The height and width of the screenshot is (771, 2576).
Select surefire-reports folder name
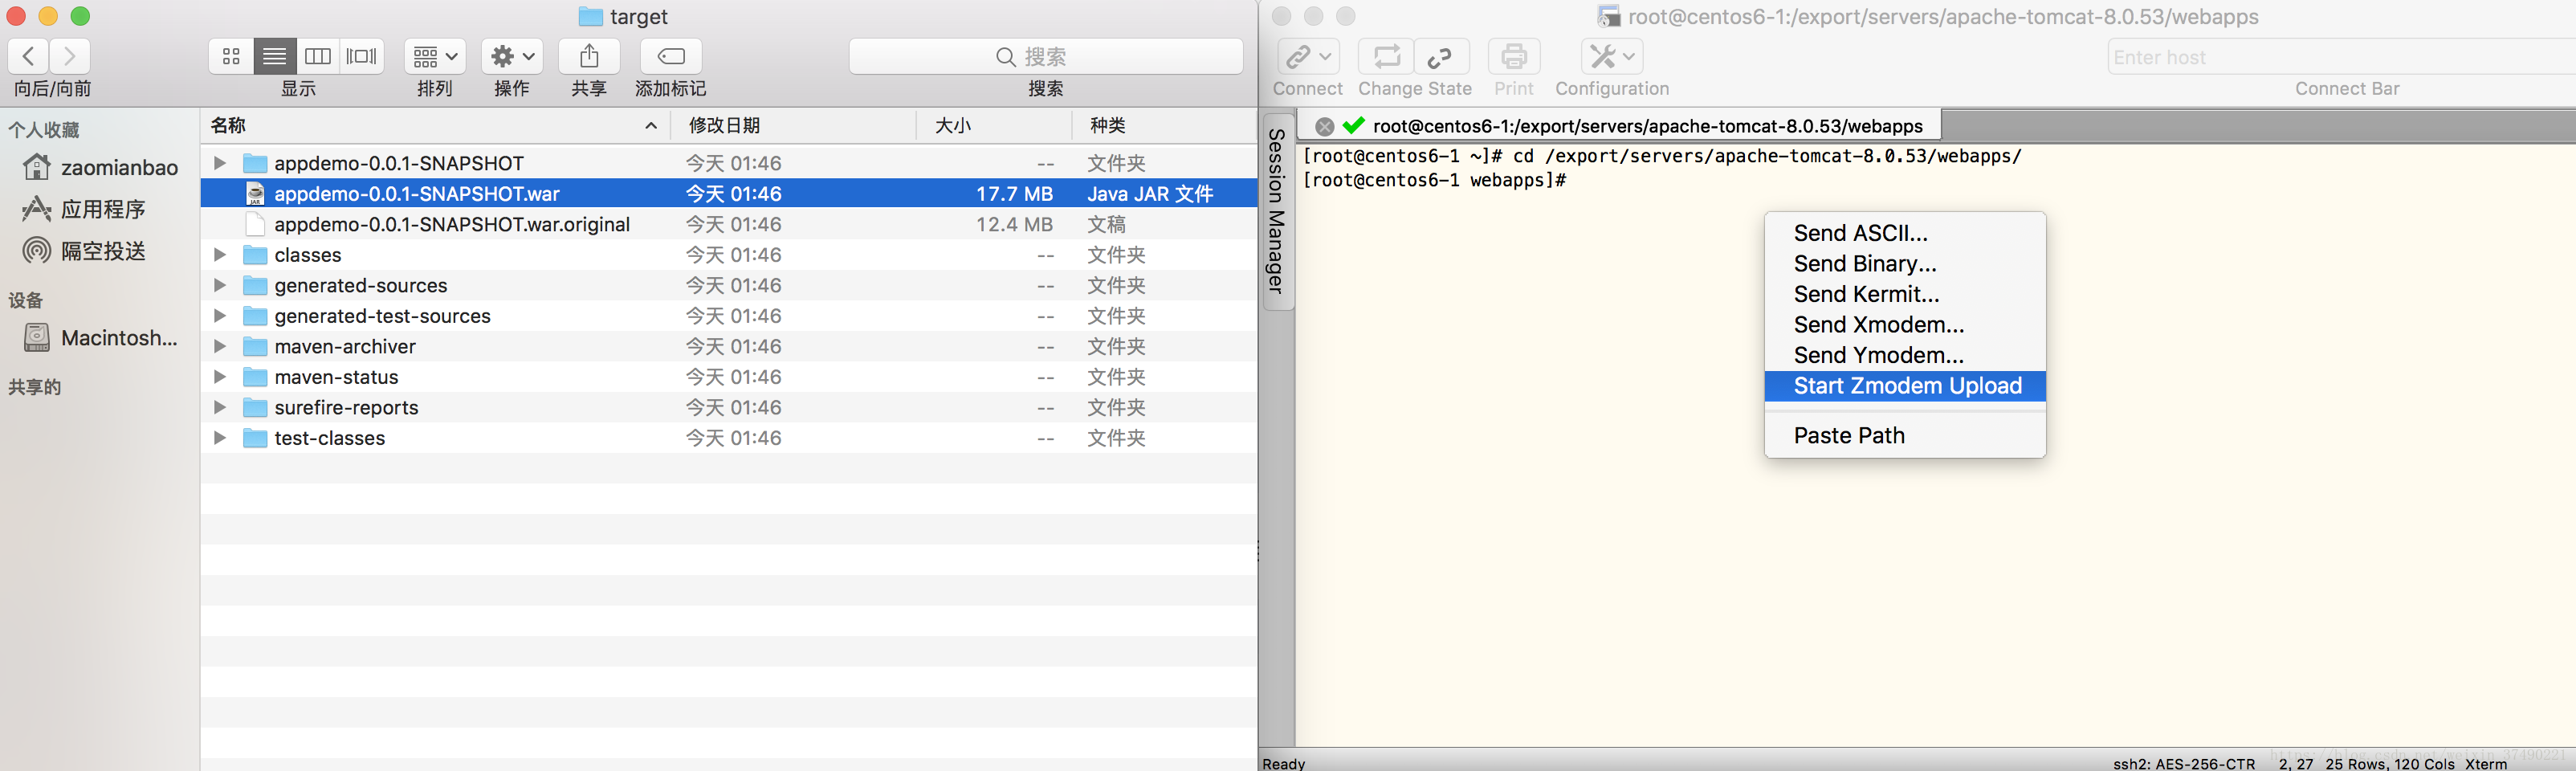(346, 407)
